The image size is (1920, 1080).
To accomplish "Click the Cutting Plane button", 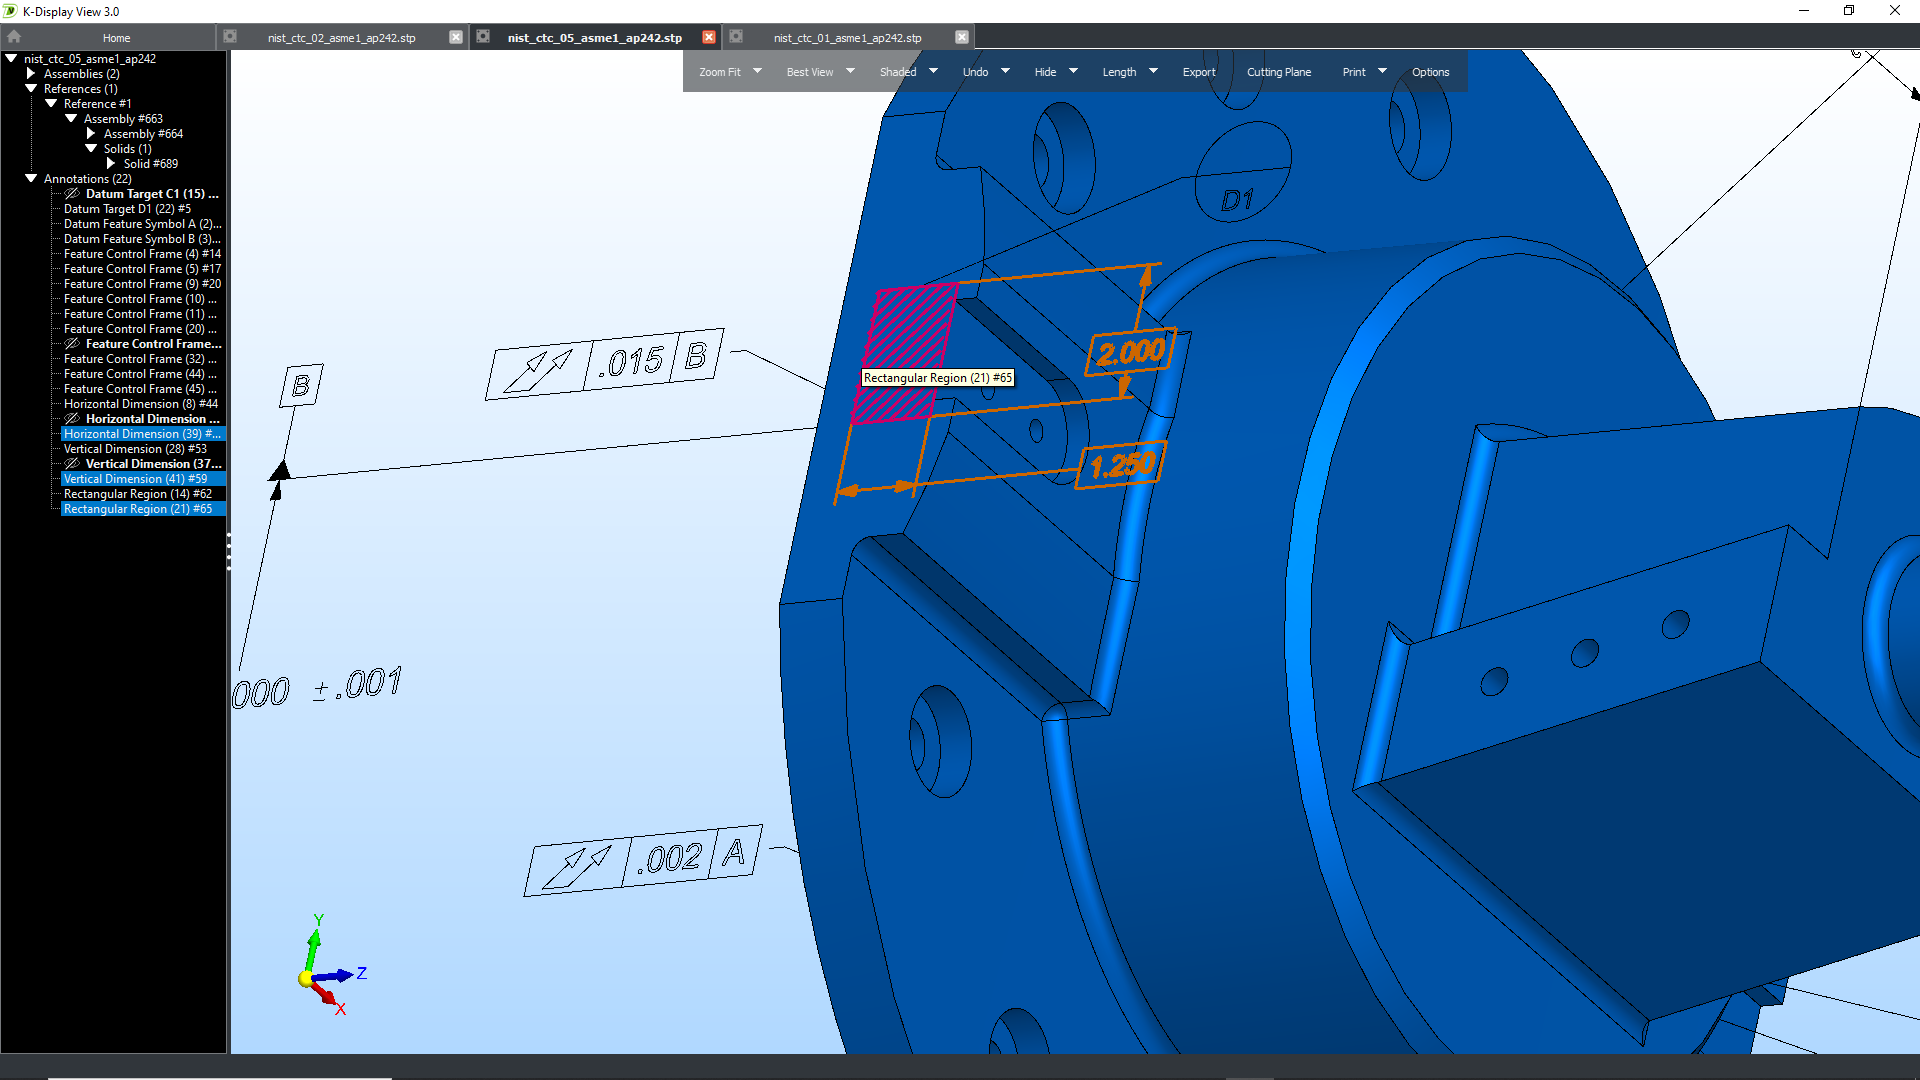I will tap(1278, 72).
